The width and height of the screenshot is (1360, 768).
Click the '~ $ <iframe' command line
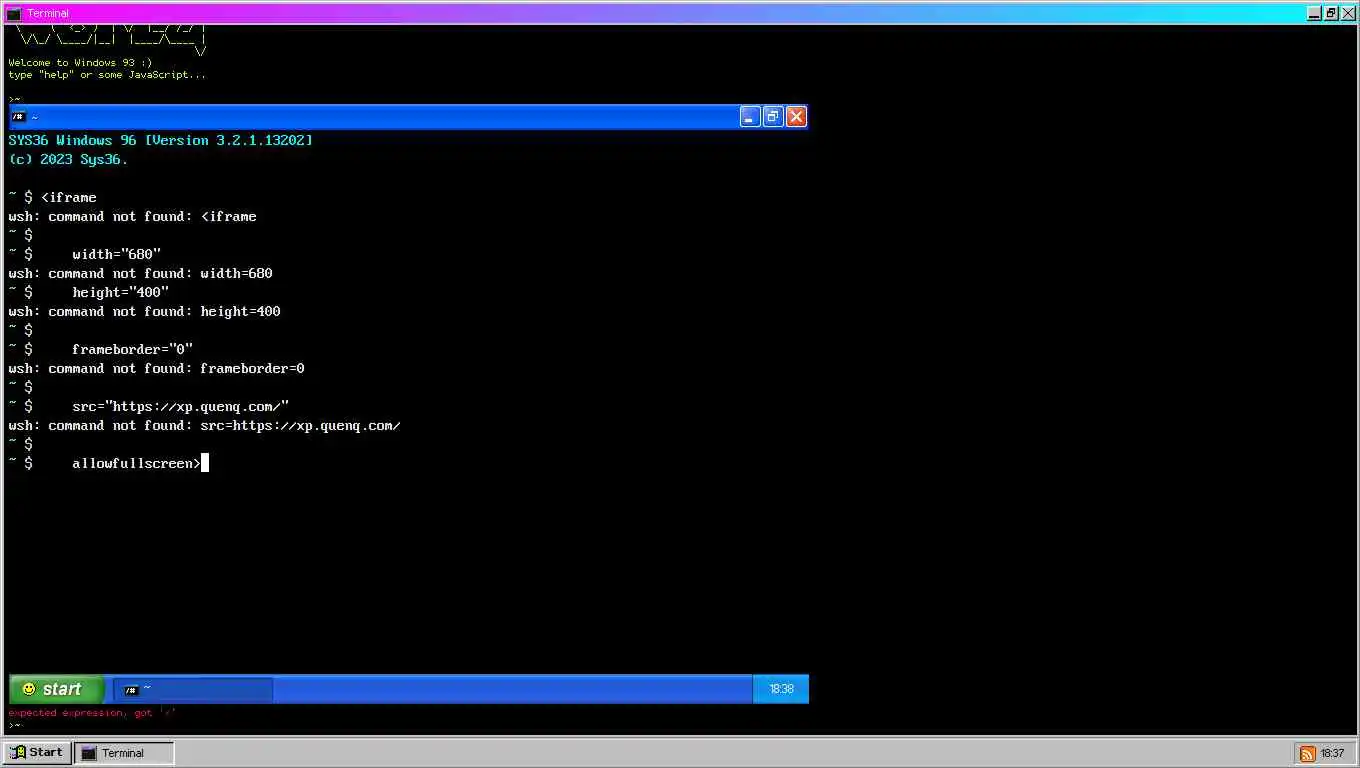(53, 197)
